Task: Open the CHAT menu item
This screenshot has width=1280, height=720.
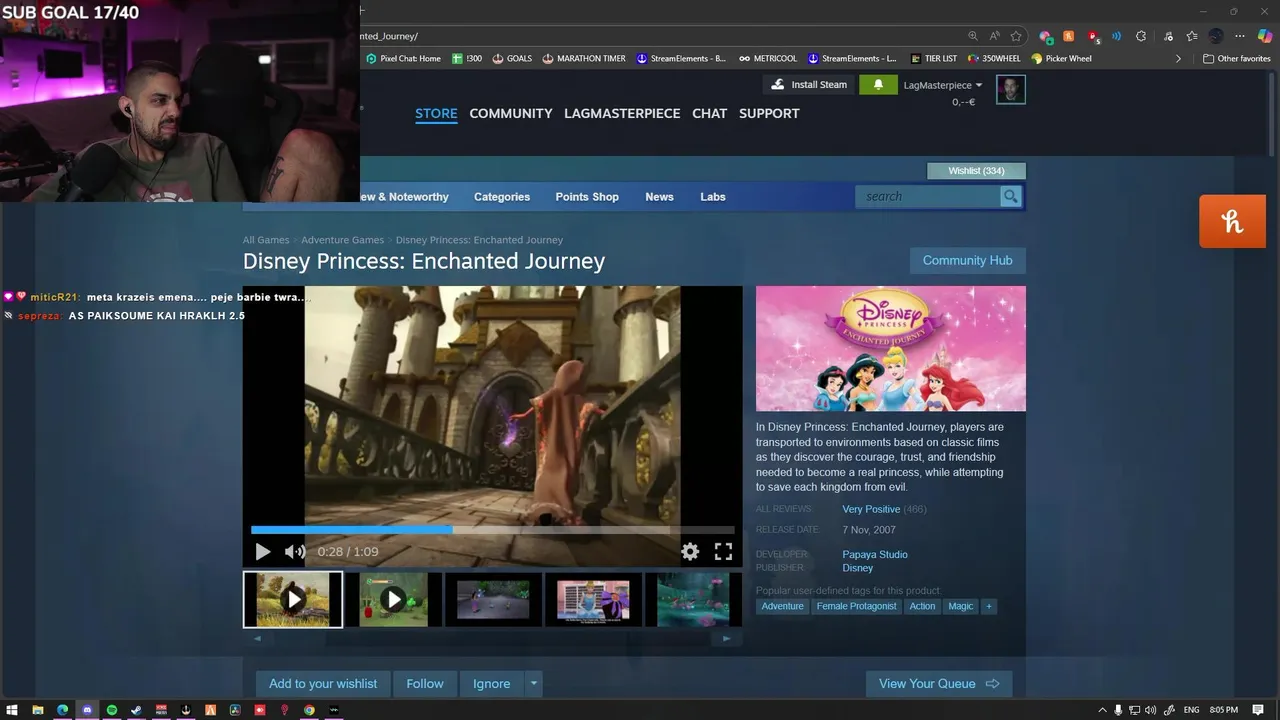Action: pos(709,113)
